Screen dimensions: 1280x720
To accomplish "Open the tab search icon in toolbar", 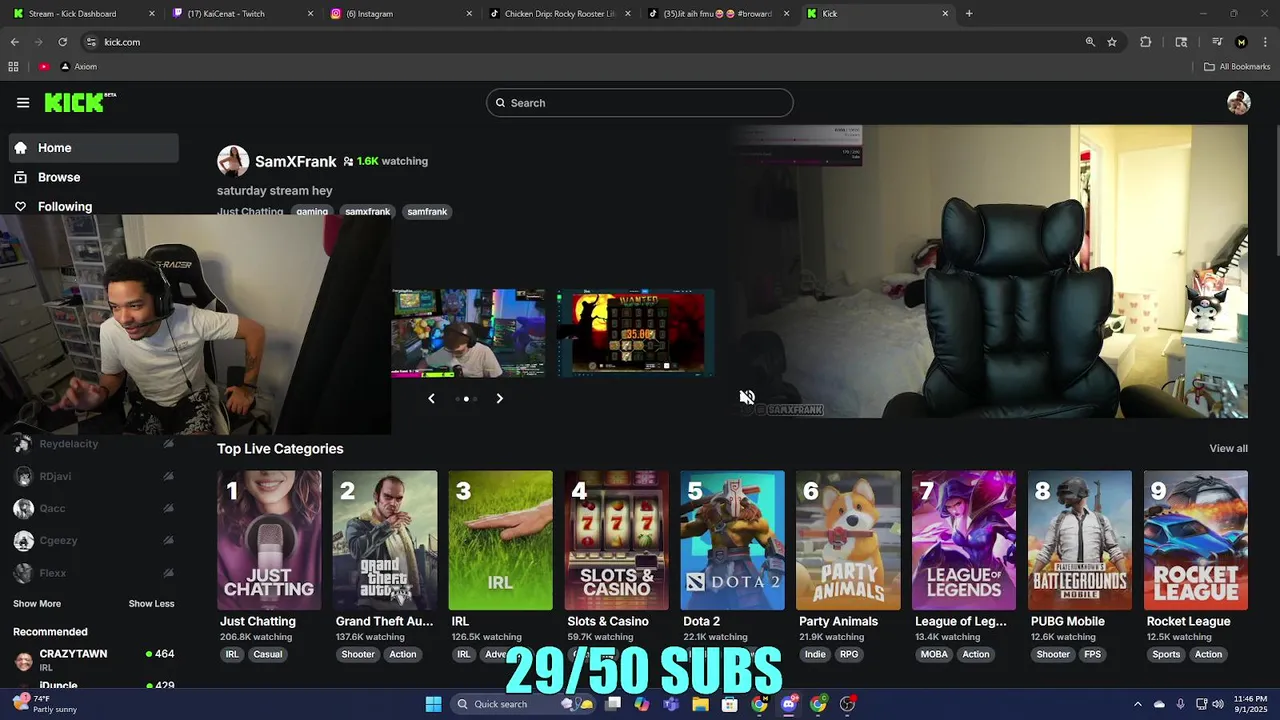I will (1181, 42).
